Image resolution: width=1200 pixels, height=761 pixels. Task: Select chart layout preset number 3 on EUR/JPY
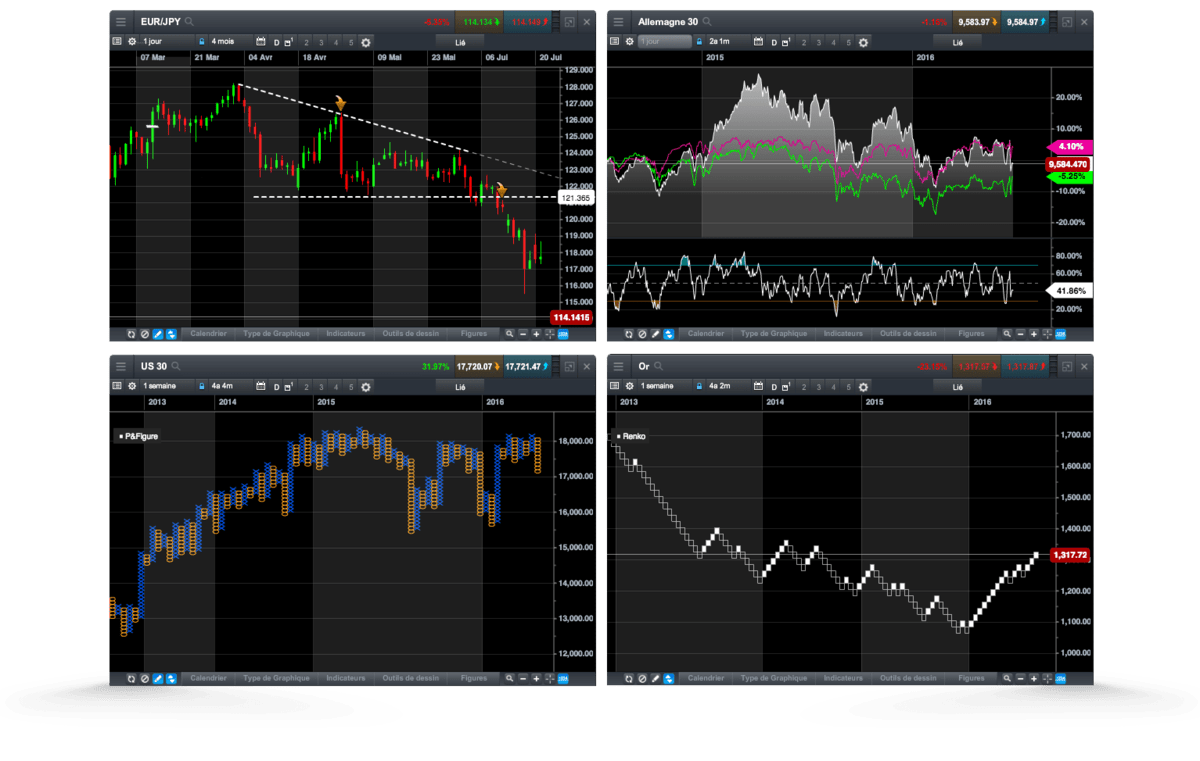click(320, 41)
